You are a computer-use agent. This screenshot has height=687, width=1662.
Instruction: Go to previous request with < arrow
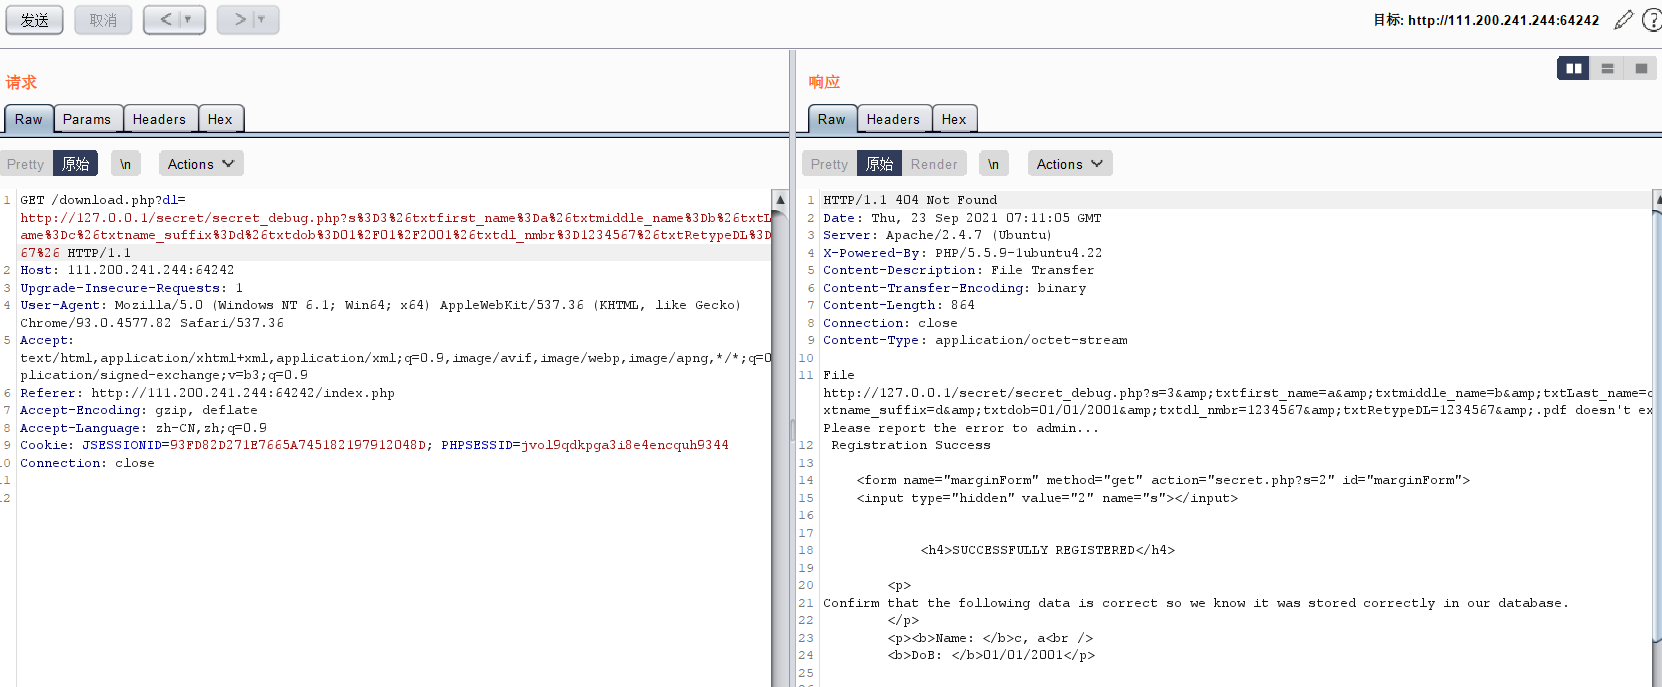(164, 19)
